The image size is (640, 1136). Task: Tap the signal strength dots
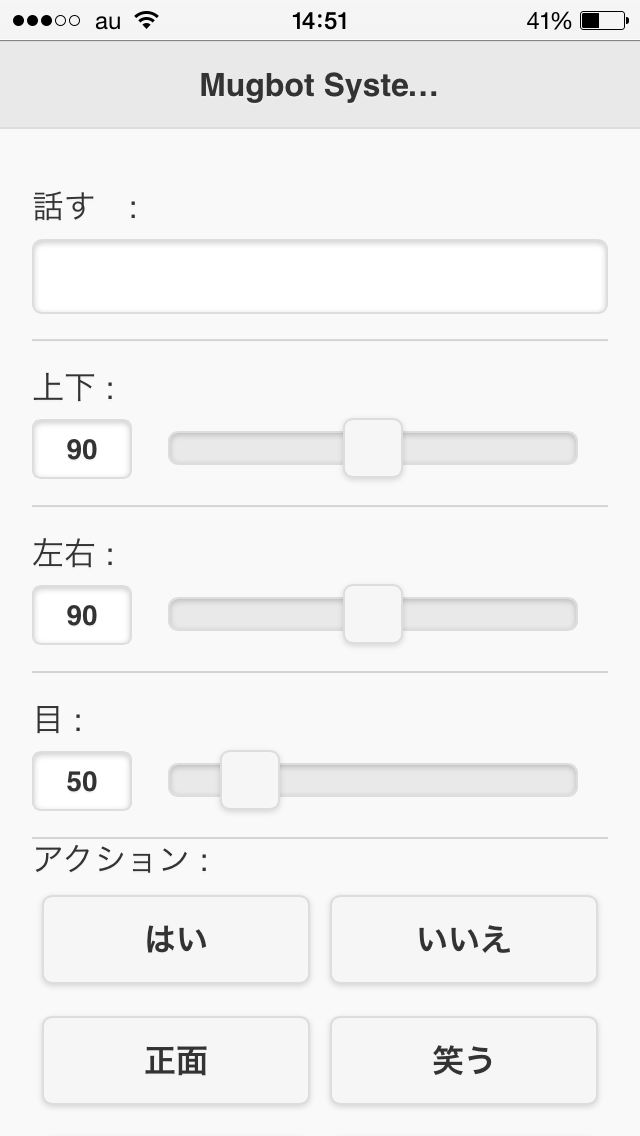pos(46,20)
